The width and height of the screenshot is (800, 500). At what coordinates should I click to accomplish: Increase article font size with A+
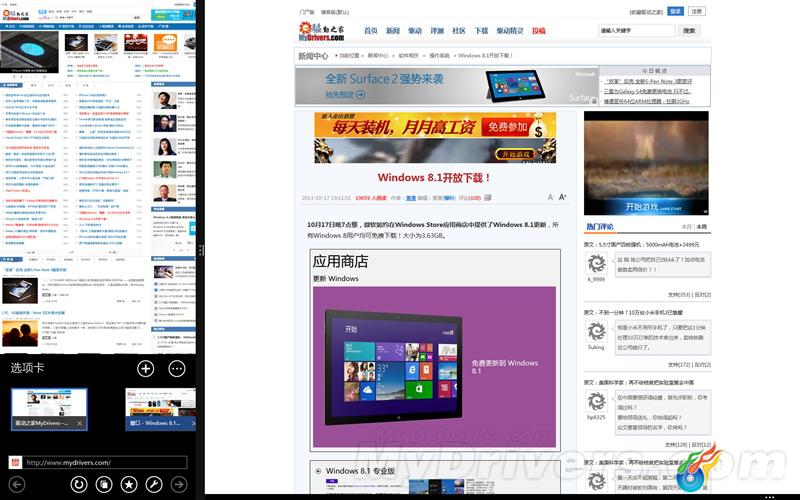(562, 197)
